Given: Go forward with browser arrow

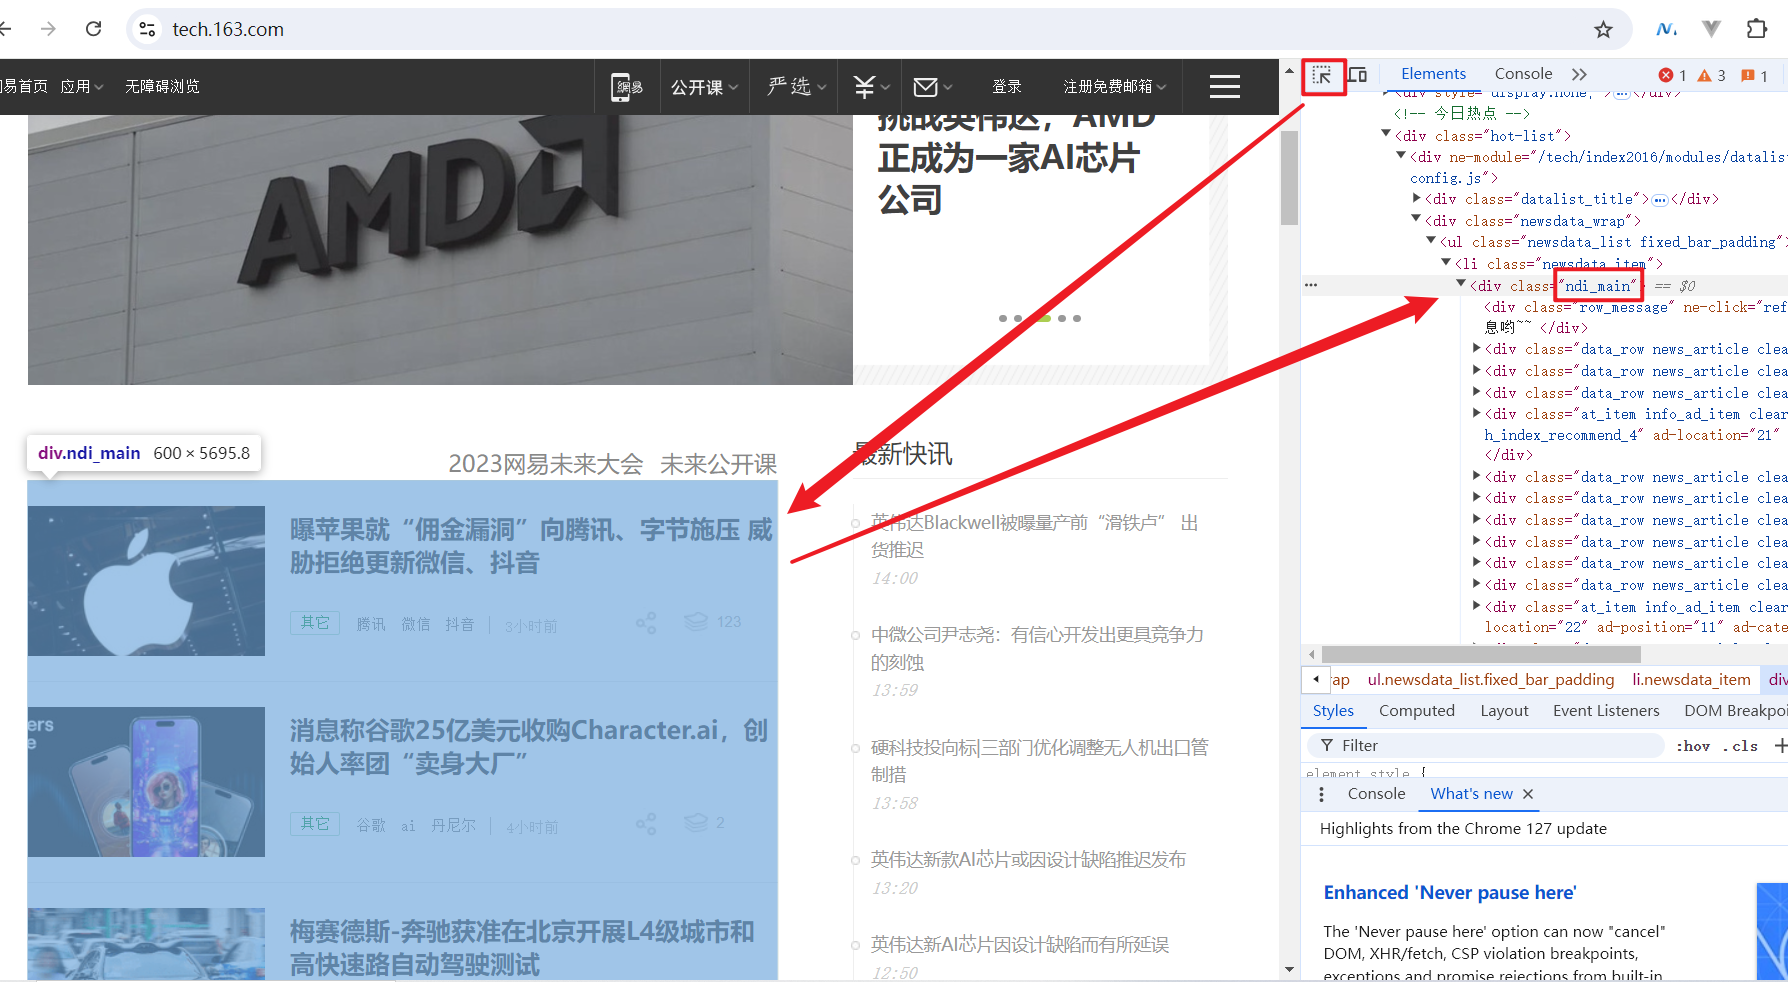Looking at the screenshot, I should pyautogui.click(x=48, y=29).
